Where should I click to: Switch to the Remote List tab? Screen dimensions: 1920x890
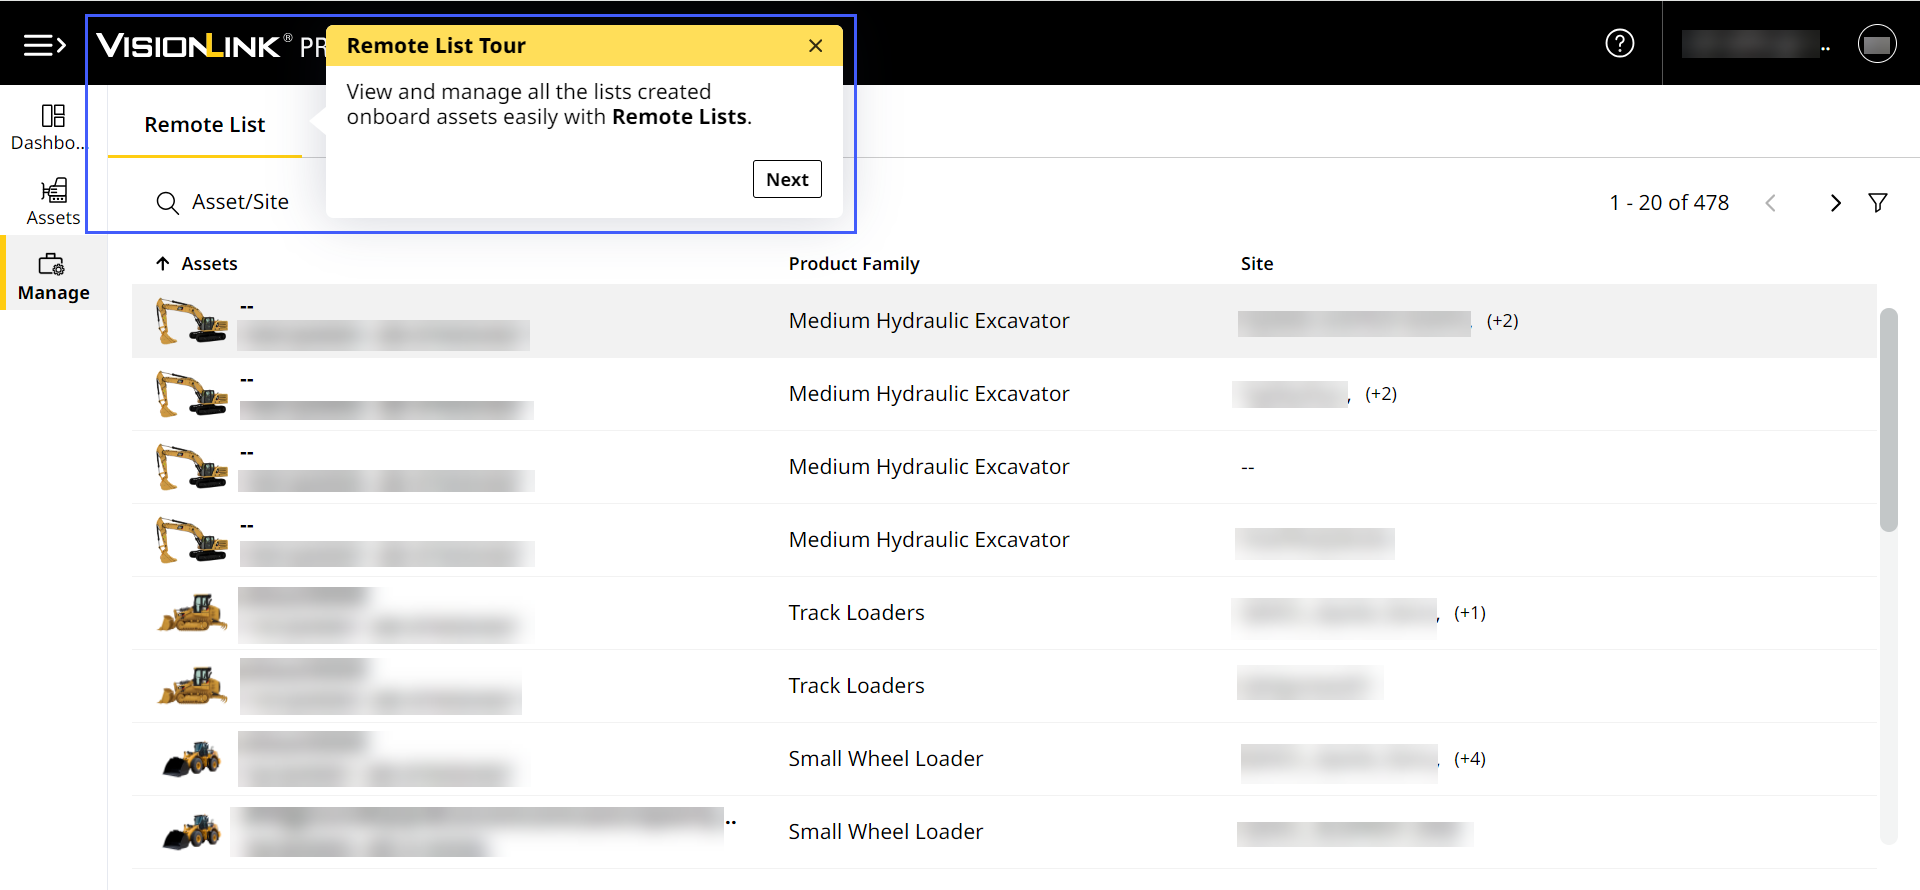click(x=204, y=125)
